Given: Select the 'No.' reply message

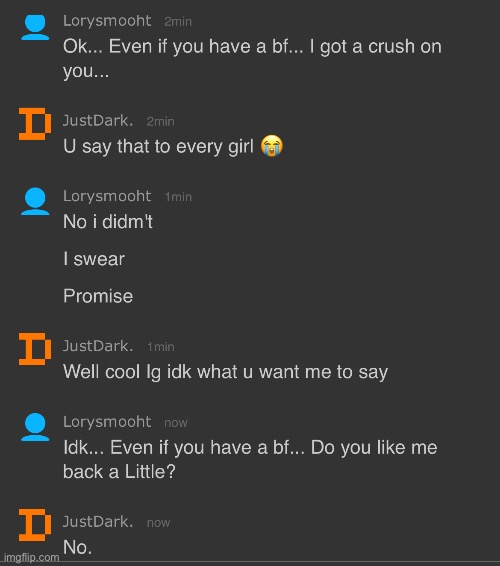Looking at the screenshot, I should pos(77,547).
